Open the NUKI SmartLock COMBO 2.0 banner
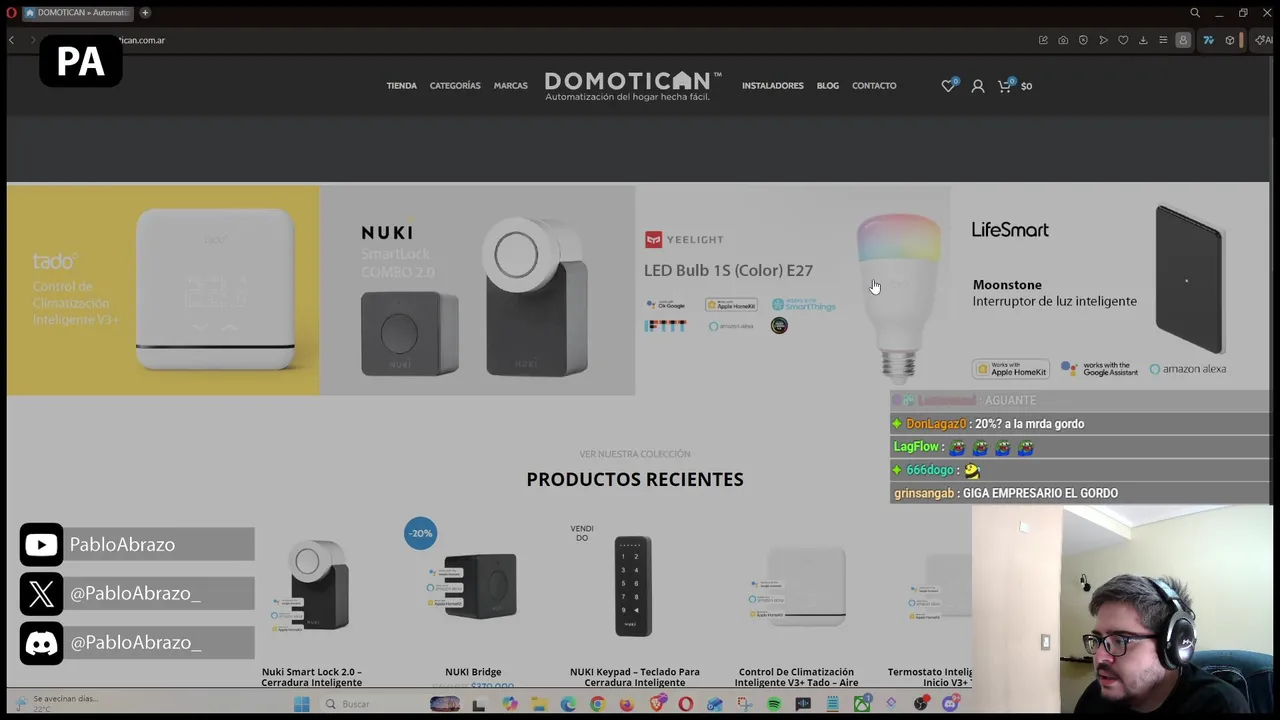 point(477,290)
